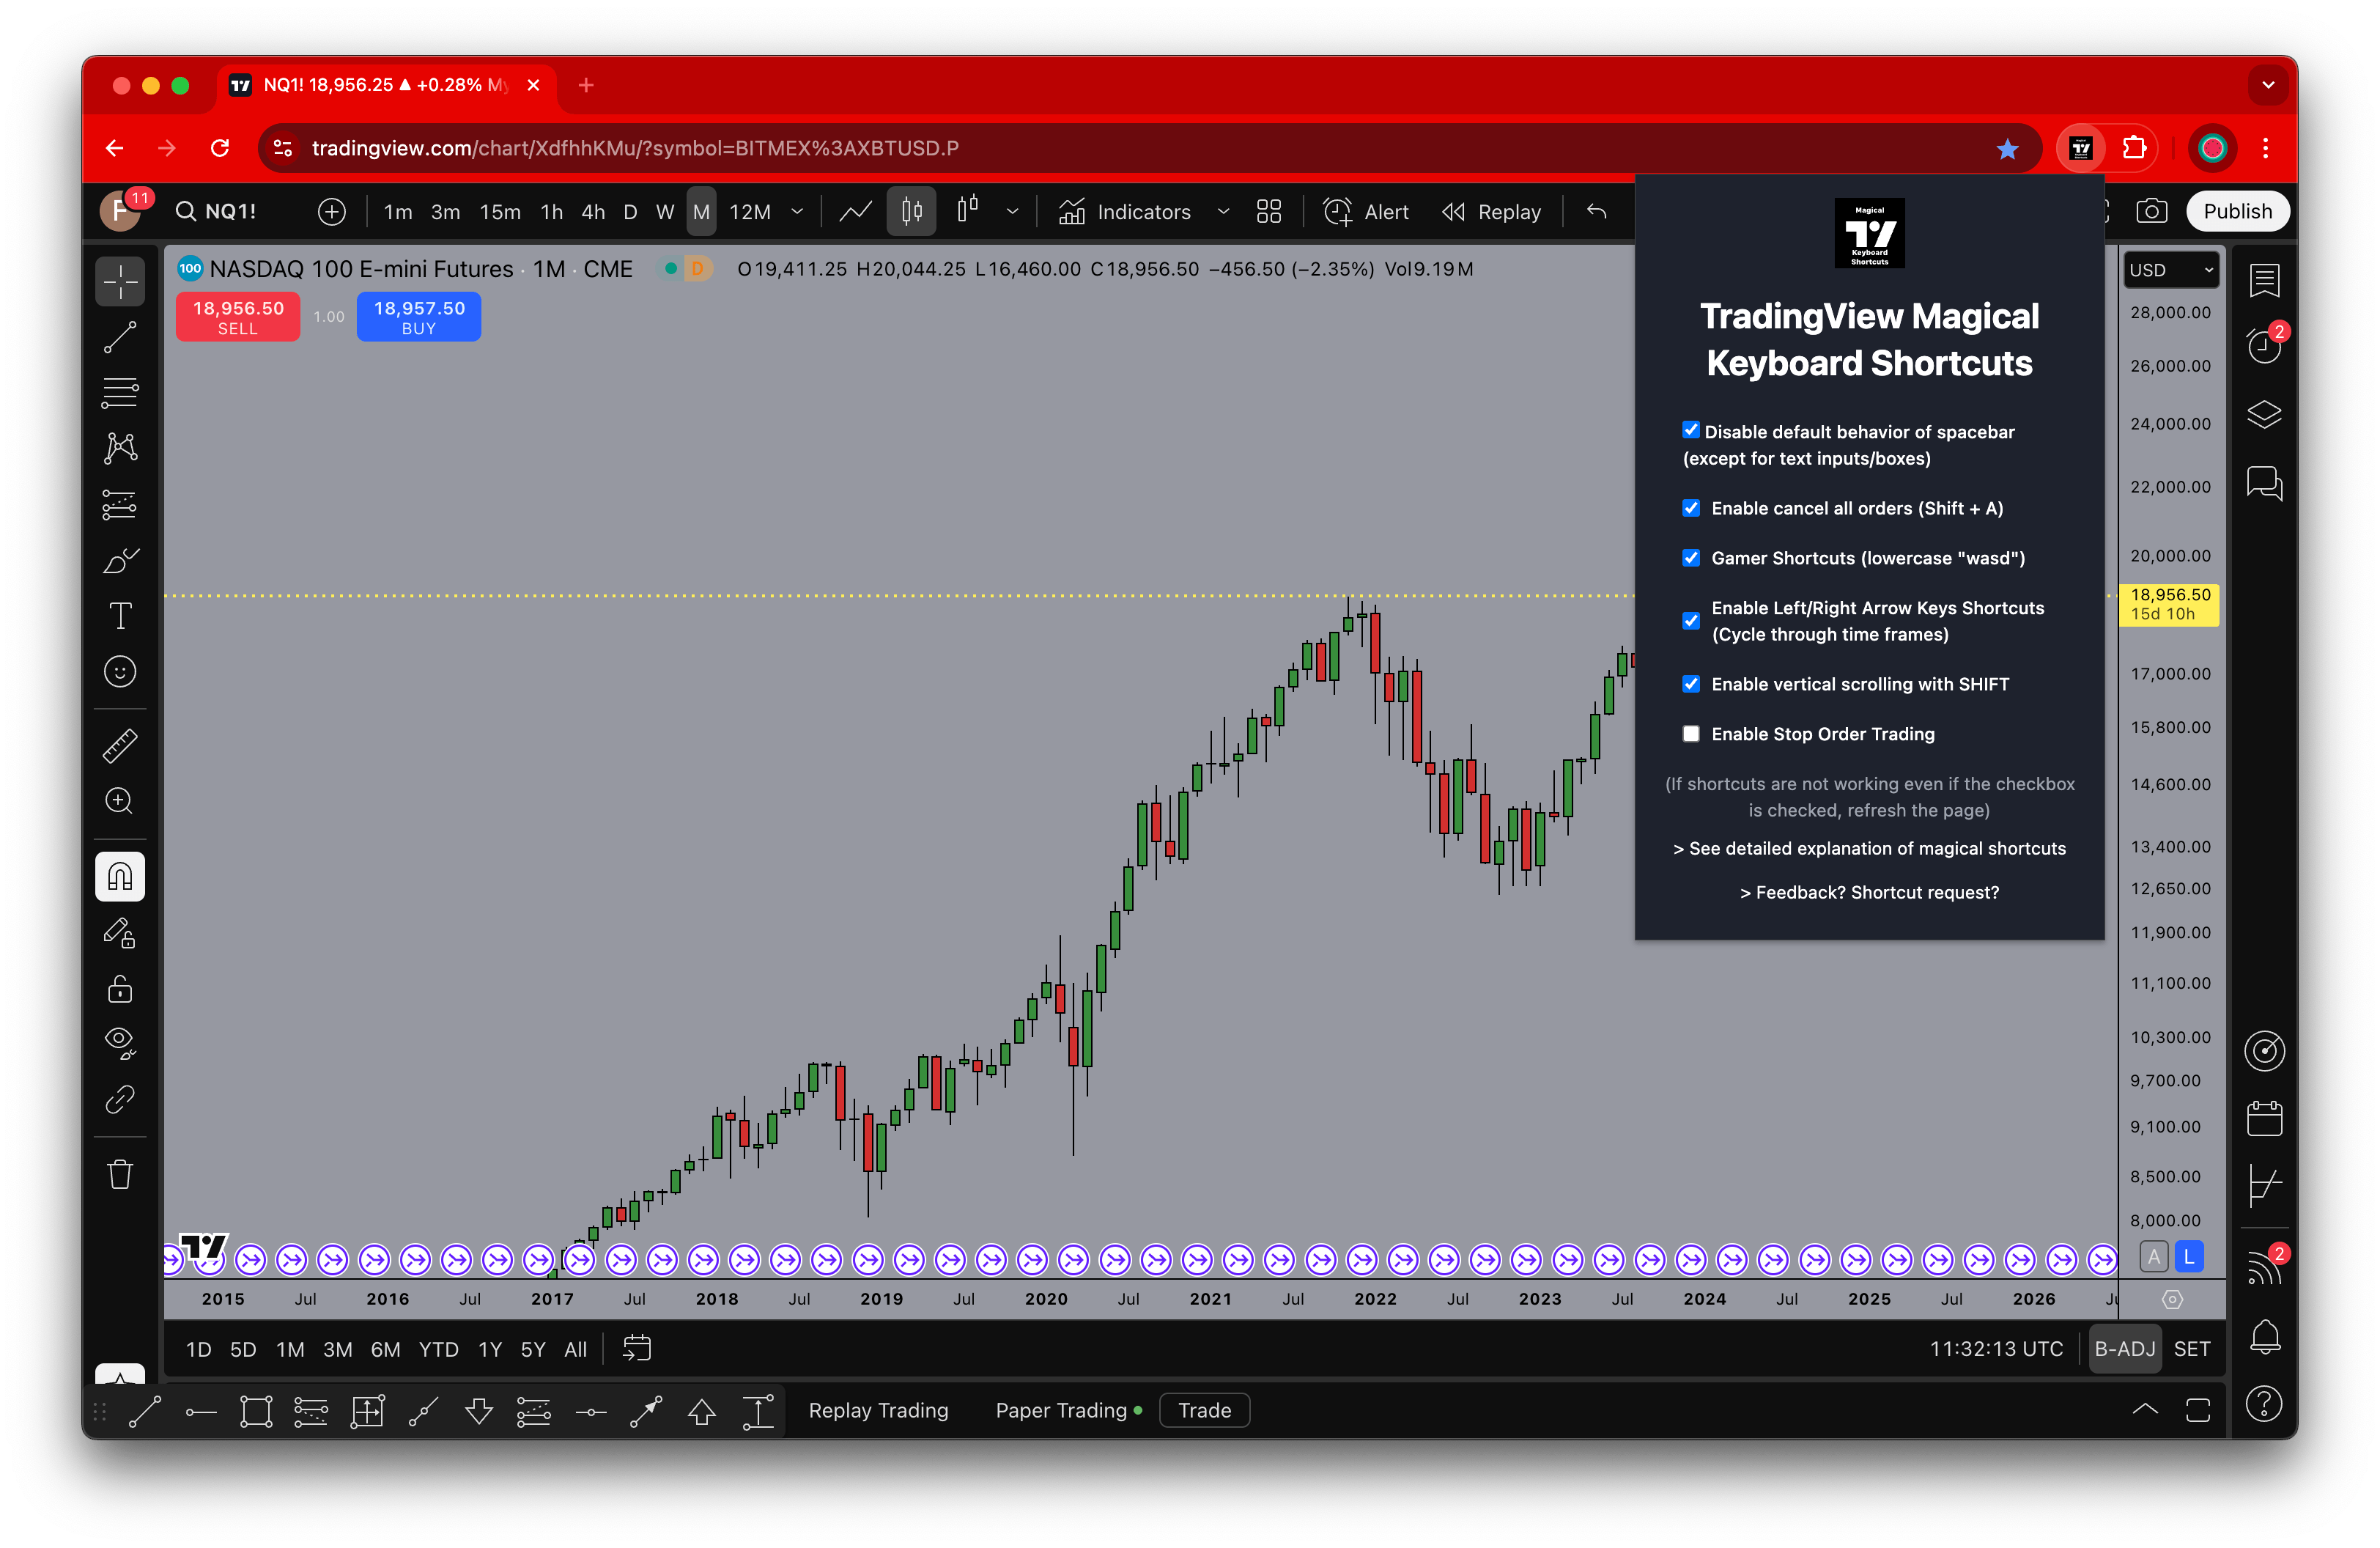Open the browser tab list chevron
This screenshot has height=1548, width=2380.
click(2268, 85)
